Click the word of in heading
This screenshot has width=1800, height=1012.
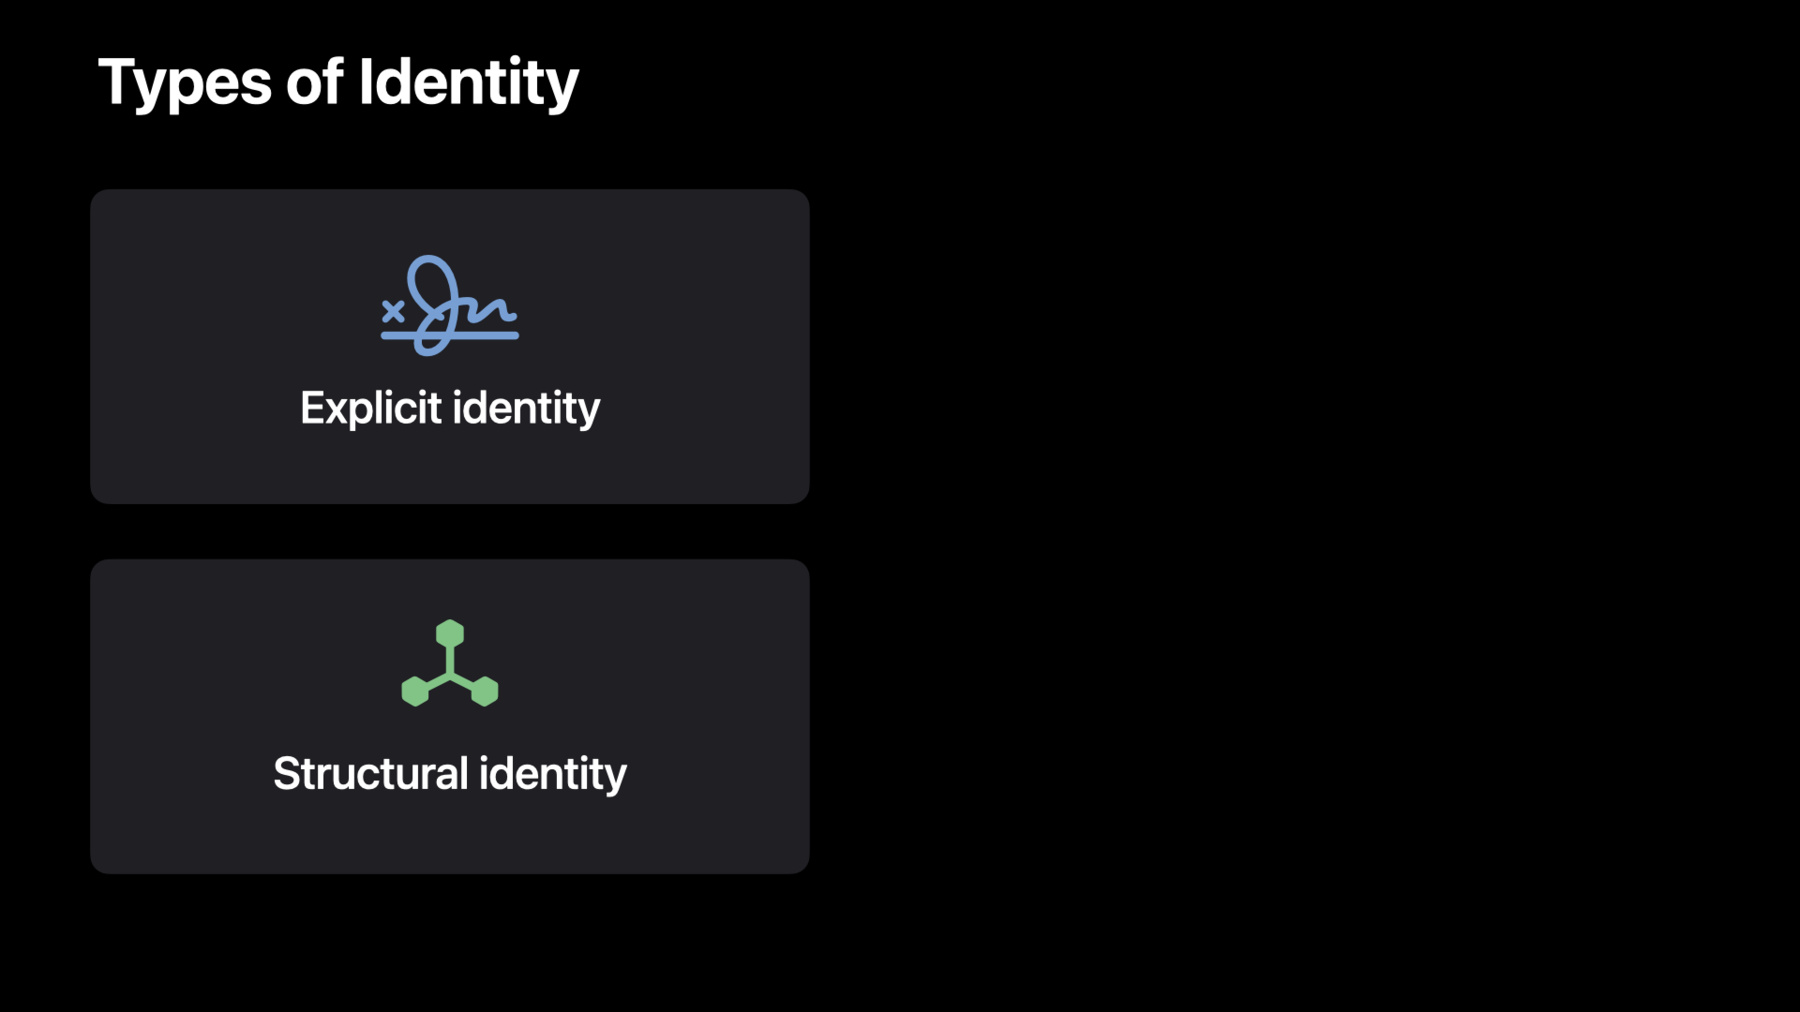pos(315,82)
